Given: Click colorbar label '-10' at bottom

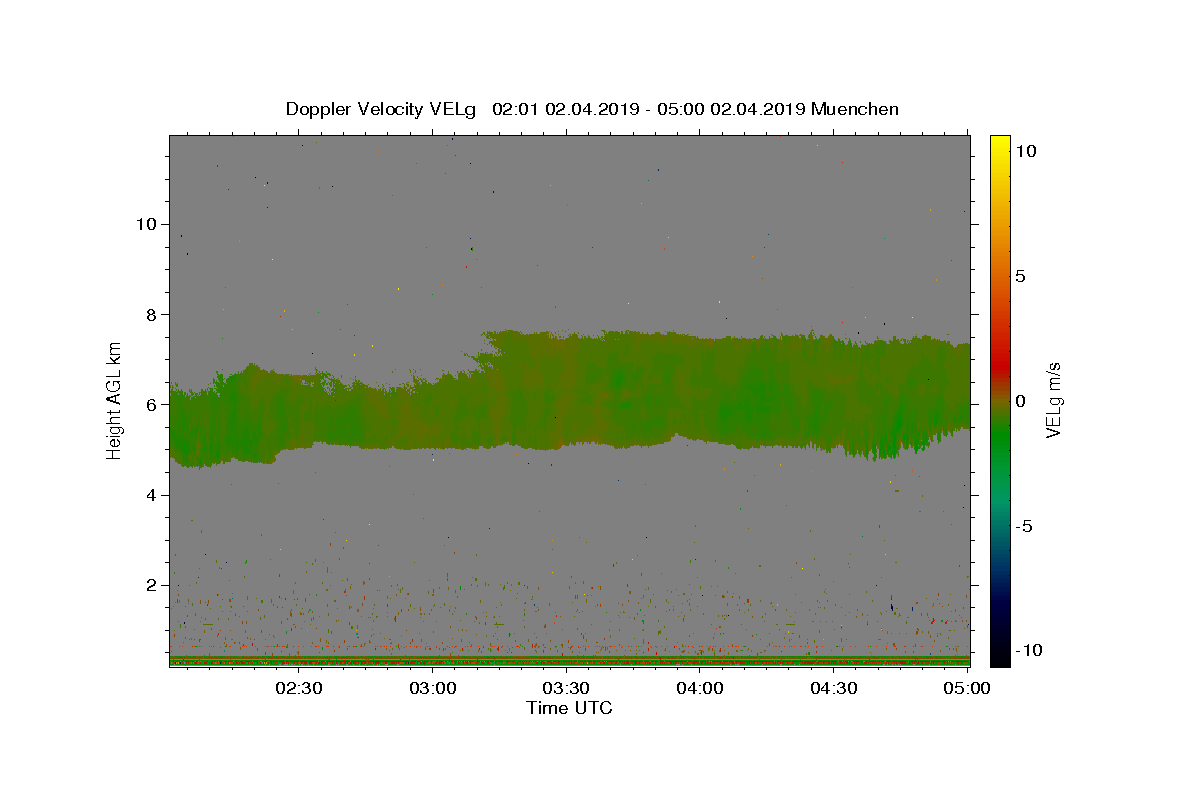Looking at the screenshot, I should 1027,651.
